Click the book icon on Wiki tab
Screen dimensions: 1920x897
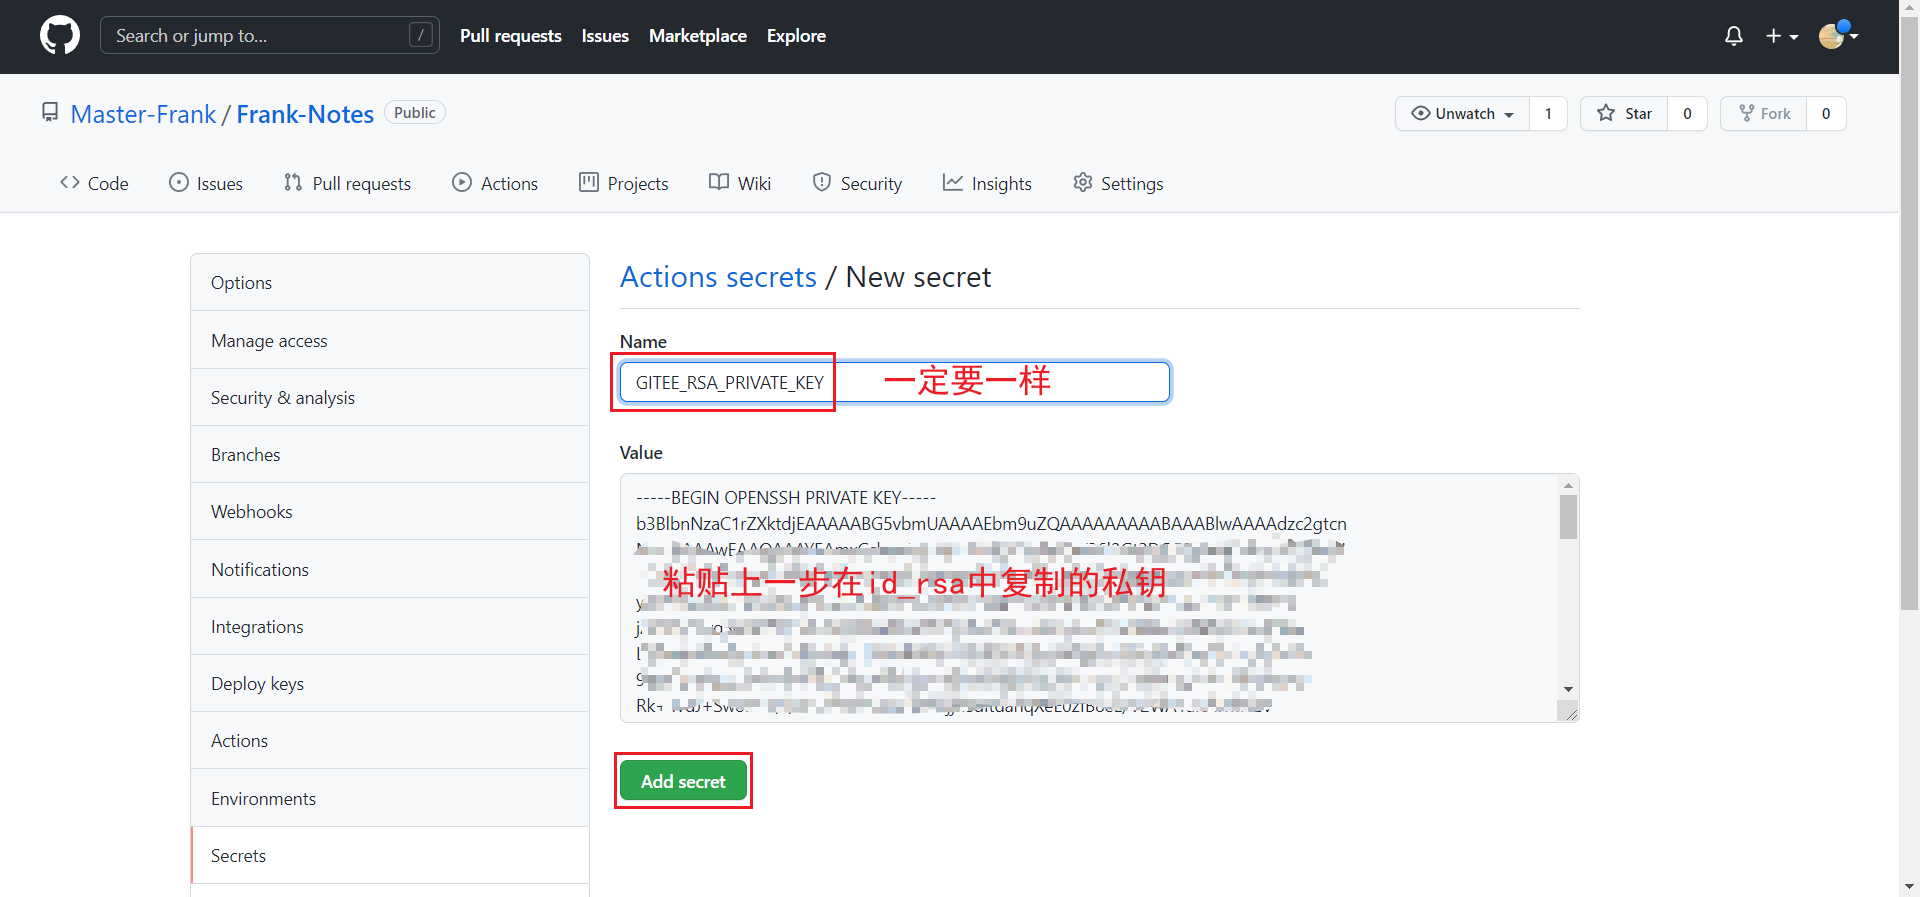click(x=719, y=182)
